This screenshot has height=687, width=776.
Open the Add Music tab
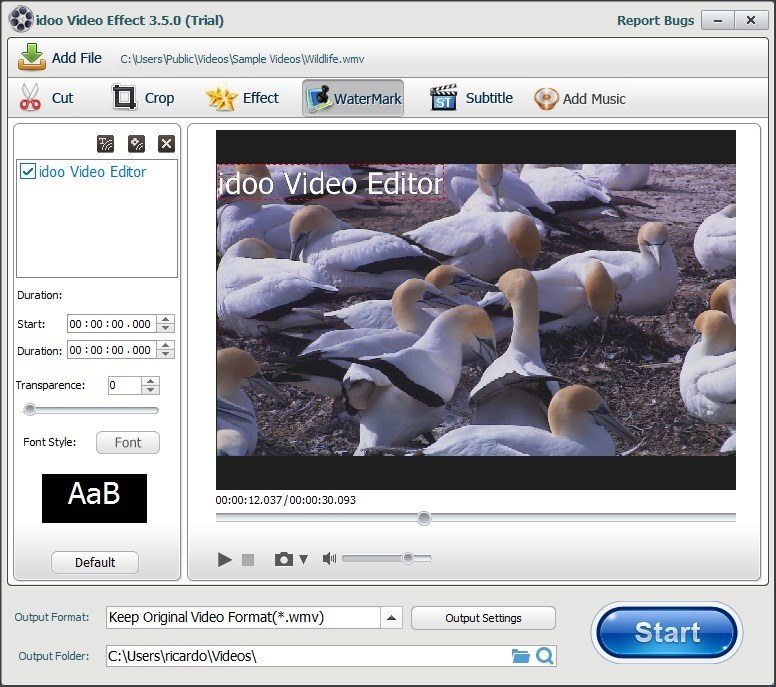click(x=580, y=99)
